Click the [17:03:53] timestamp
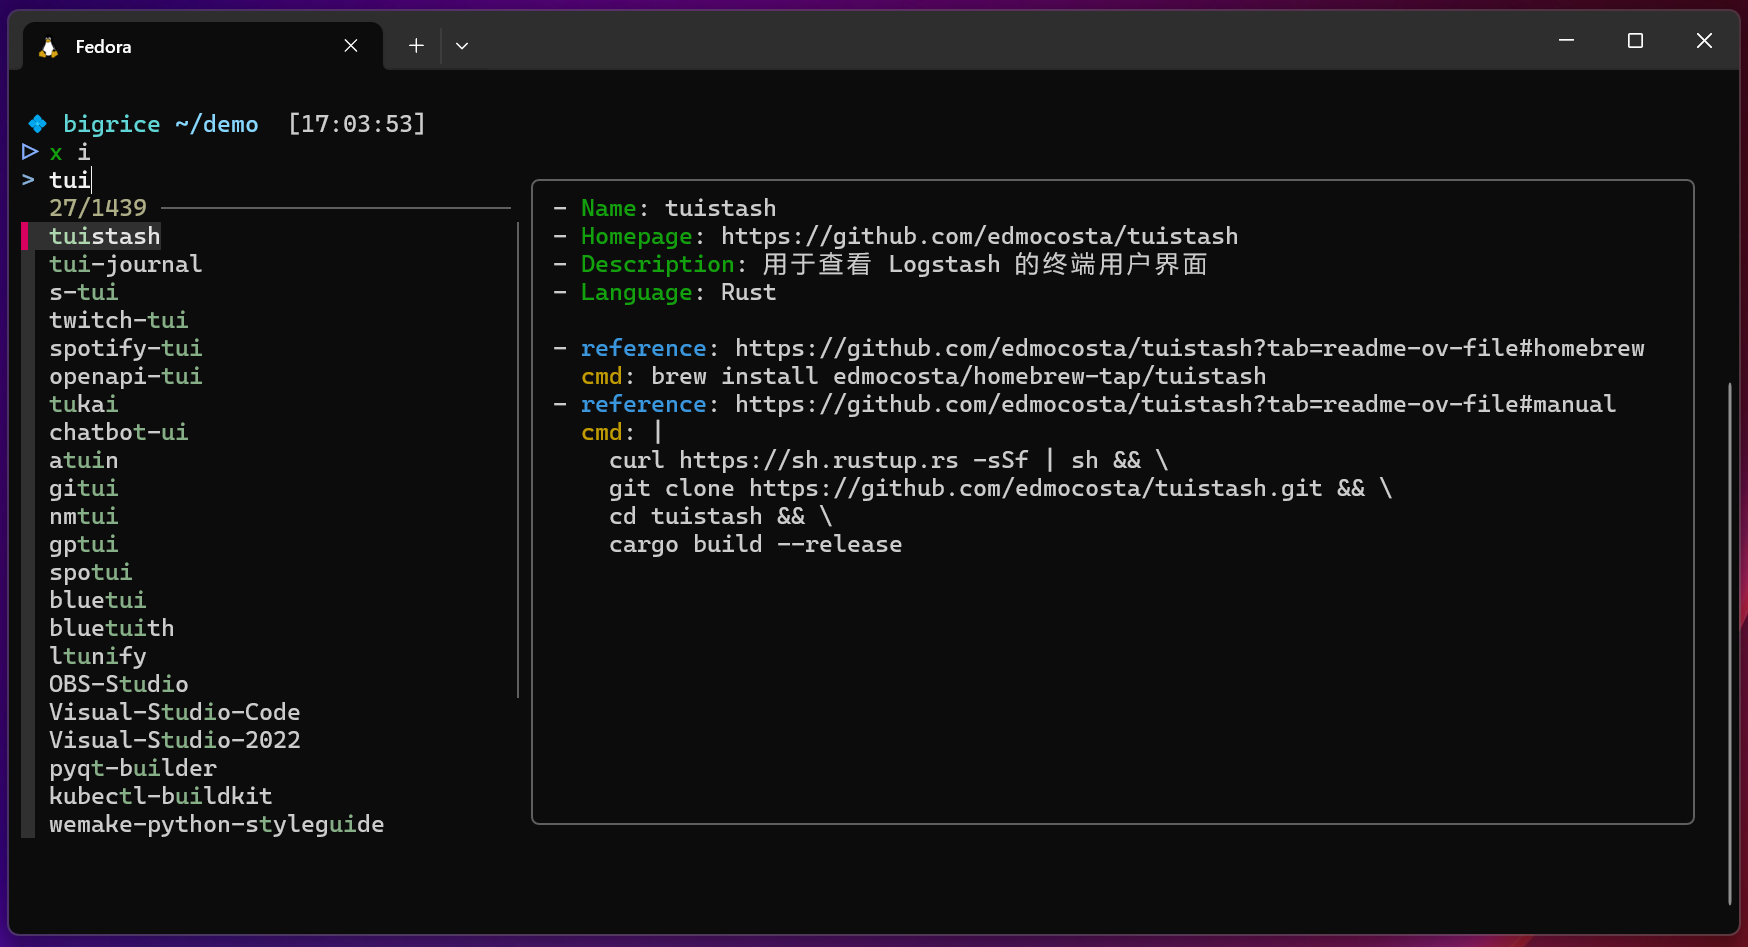The height and width of the screenshot is (947, 1748). (x=357, y=124)
